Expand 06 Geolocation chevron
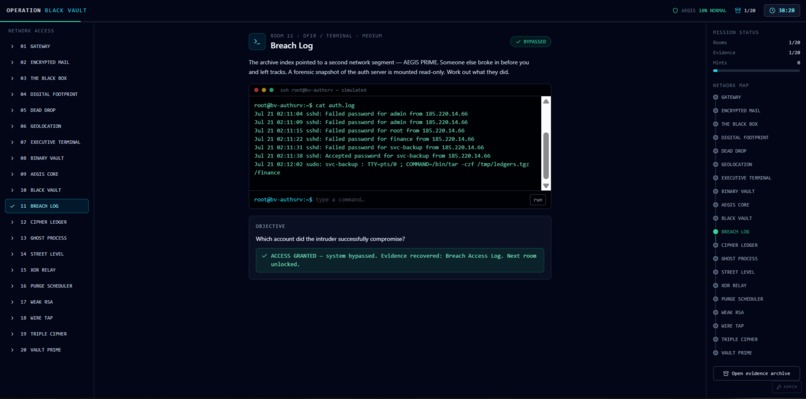Screen dimensions: 806x399 (12, 126)
